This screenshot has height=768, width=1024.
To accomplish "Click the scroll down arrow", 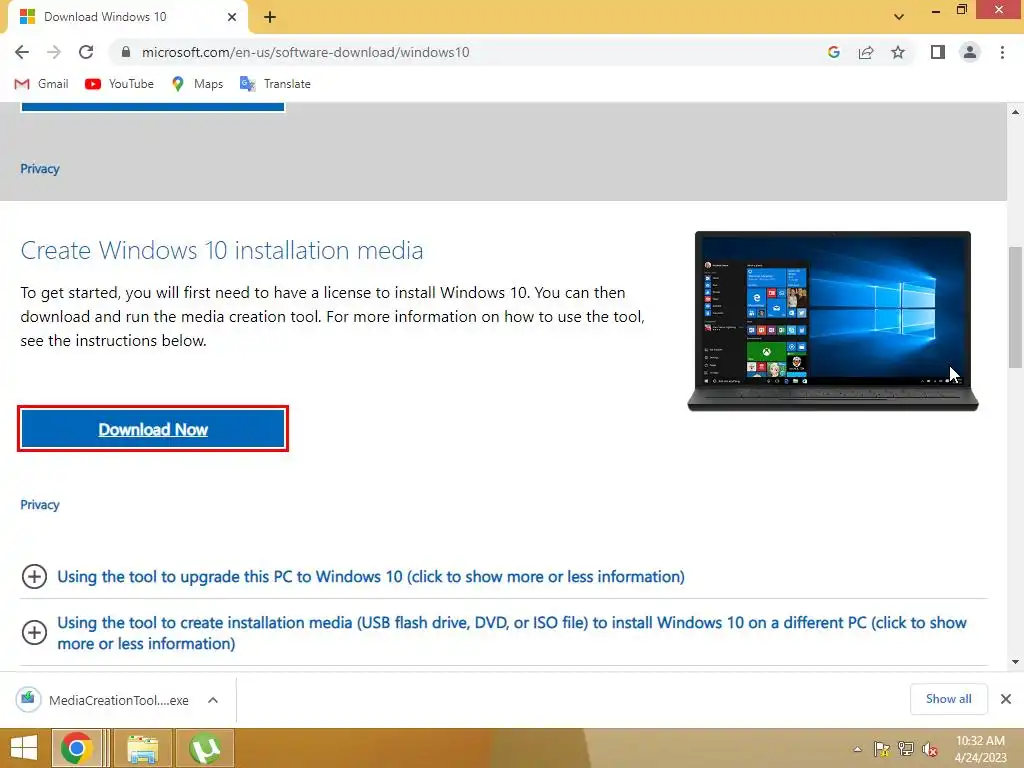I will click(1016, 662).
